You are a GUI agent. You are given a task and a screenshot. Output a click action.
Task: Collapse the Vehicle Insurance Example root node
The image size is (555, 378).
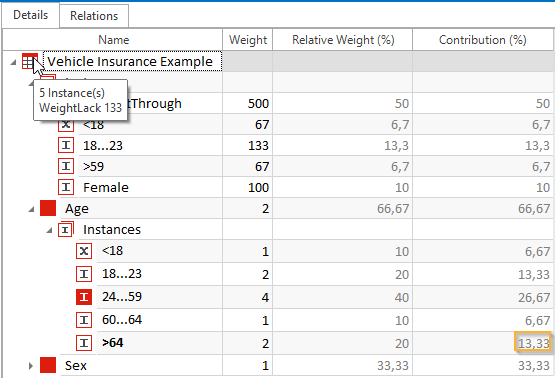click(13, 62)
